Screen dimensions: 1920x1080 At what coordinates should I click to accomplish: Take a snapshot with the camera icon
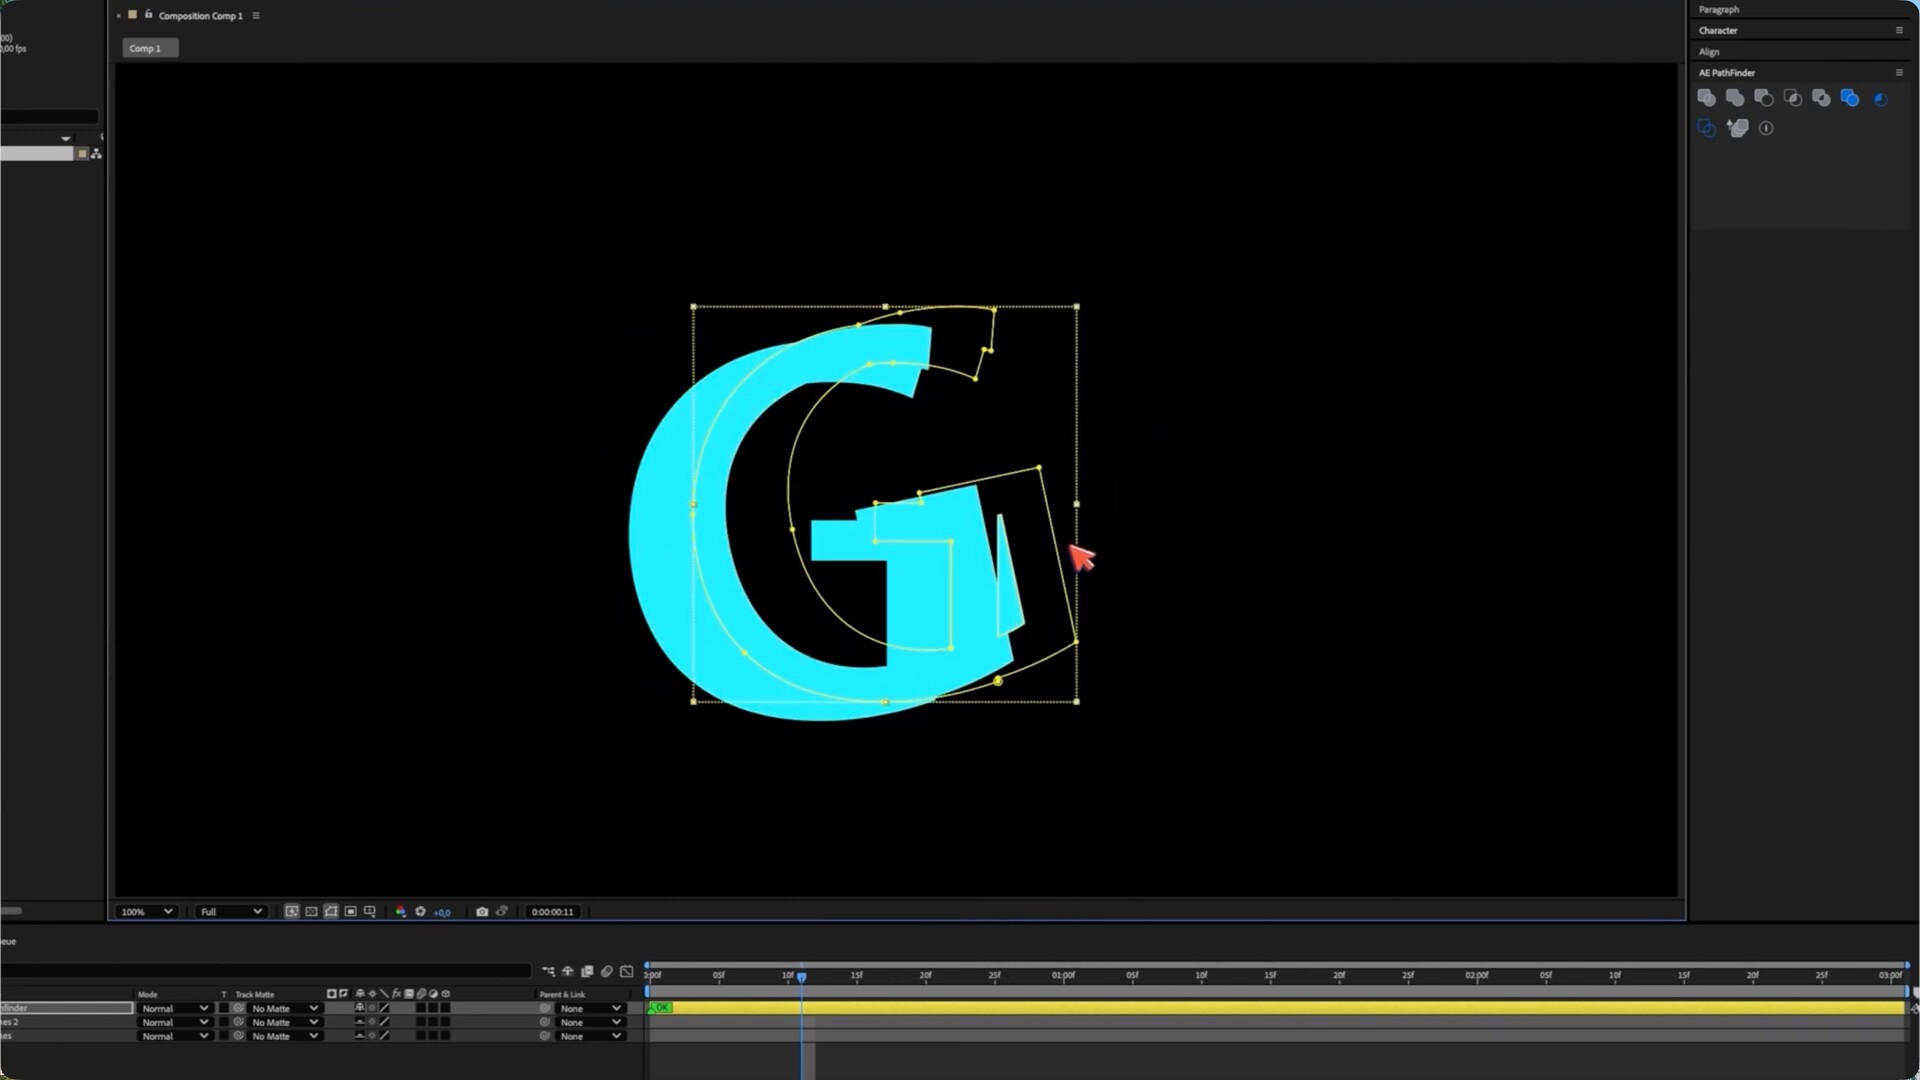point(482,912)
